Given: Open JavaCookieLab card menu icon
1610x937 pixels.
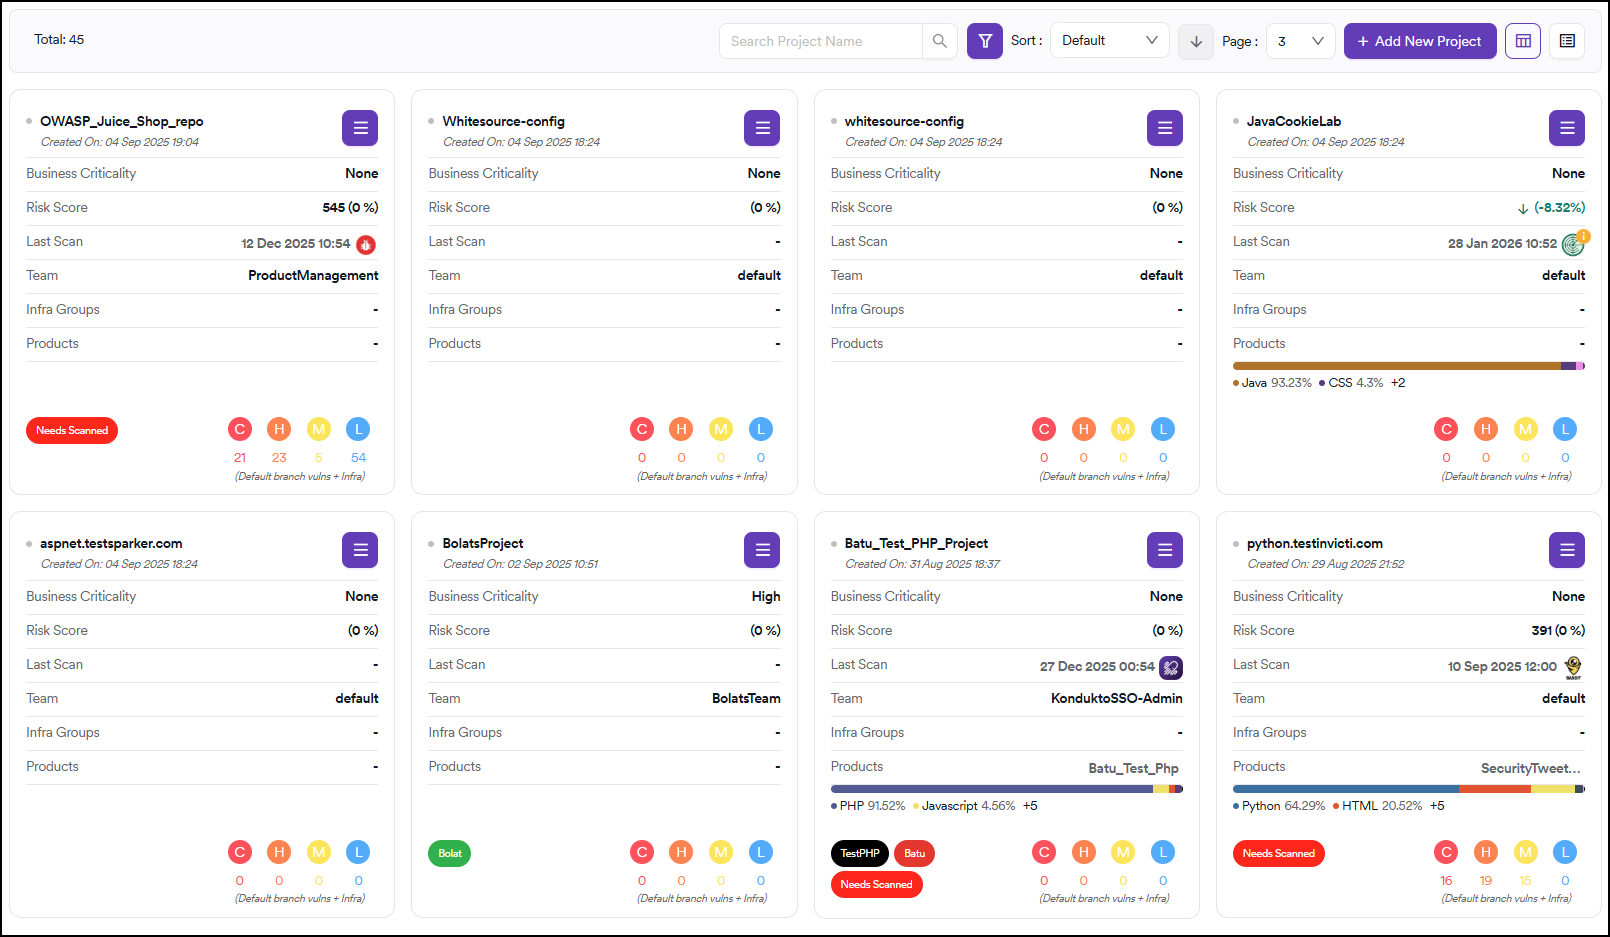Looking at the screenshot, I should tap(1566, 128).
